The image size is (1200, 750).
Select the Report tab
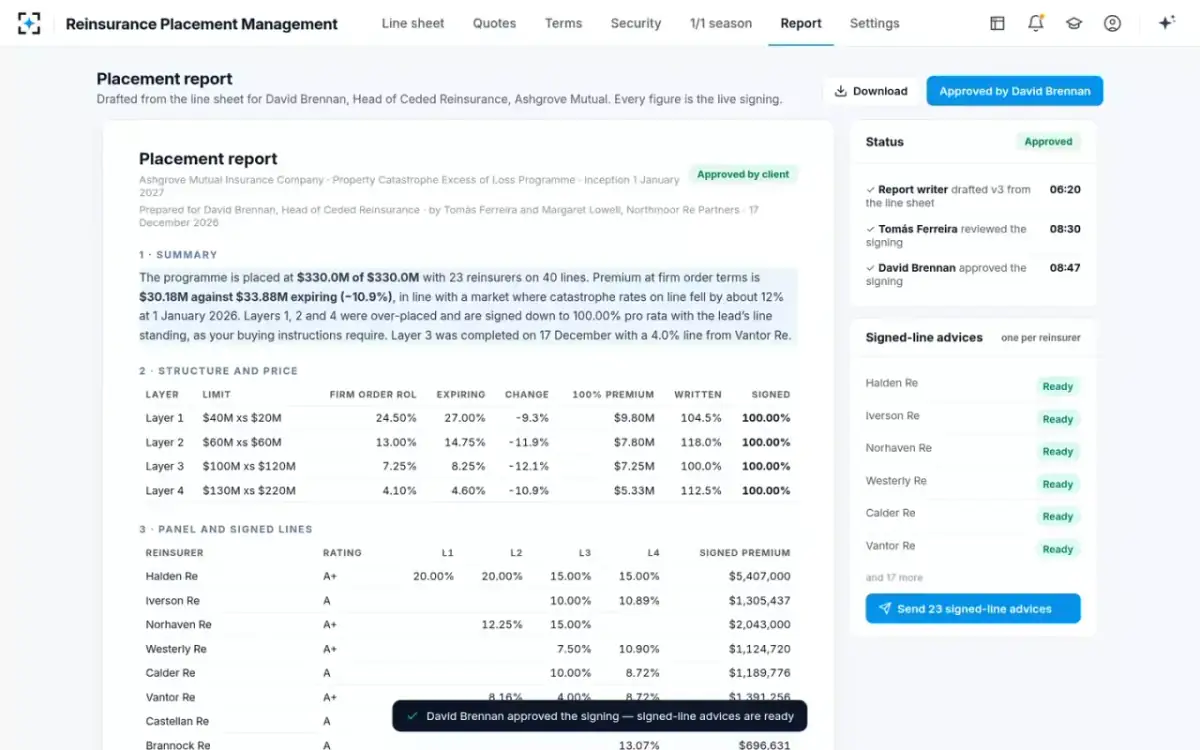click(801, 23)
